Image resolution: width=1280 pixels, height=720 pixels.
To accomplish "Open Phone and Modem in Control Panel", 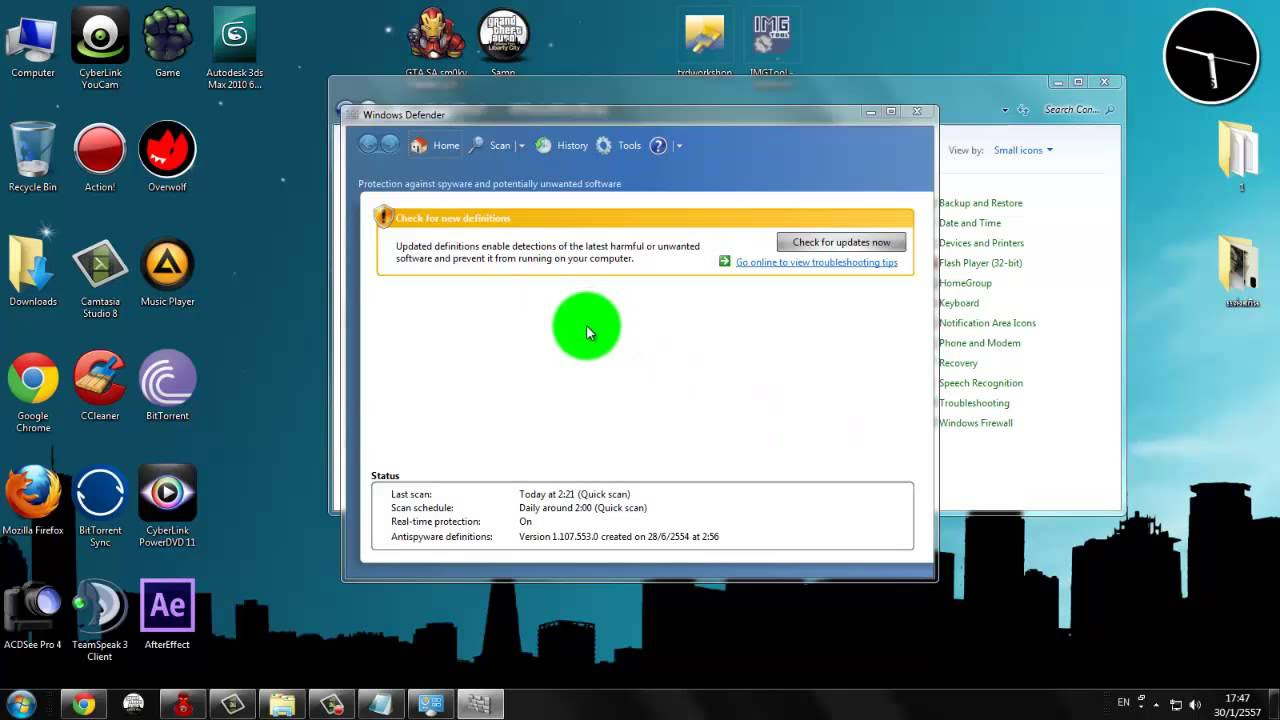I will [x=980, y=343].
